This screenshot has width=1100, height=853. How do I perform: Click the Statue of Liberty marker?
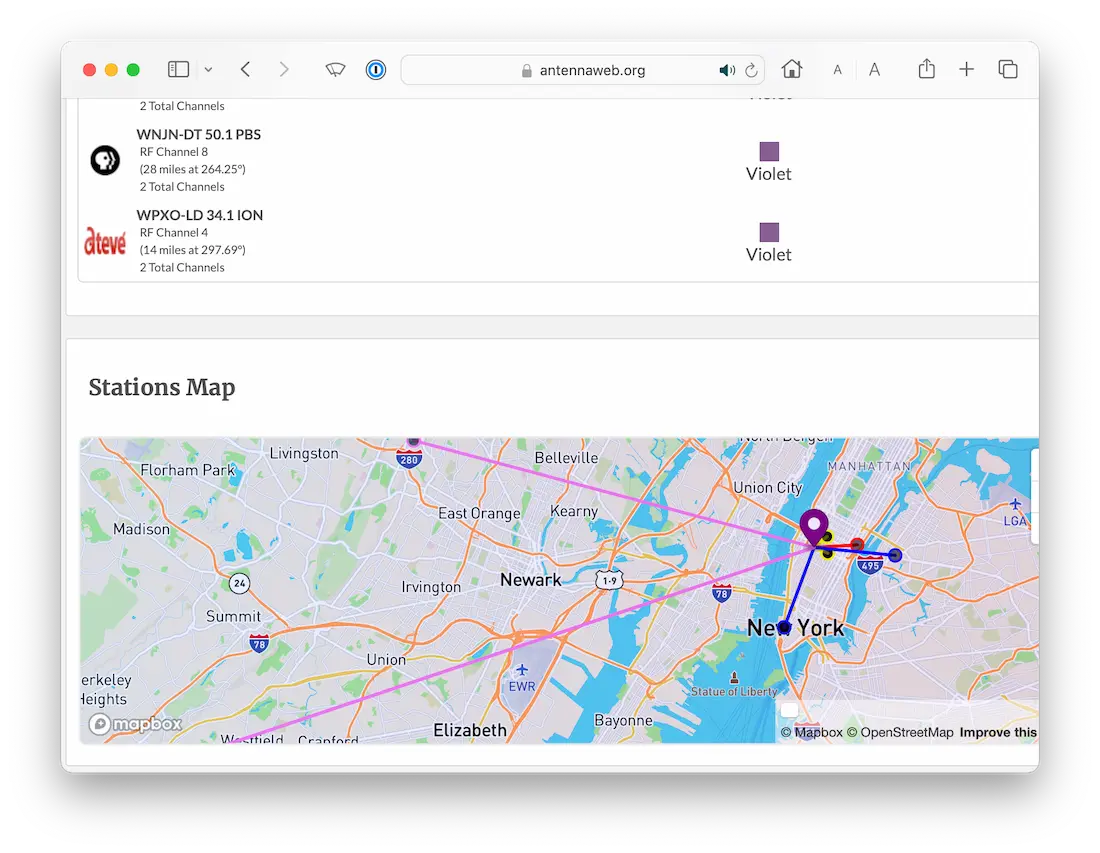coord(735,678)
